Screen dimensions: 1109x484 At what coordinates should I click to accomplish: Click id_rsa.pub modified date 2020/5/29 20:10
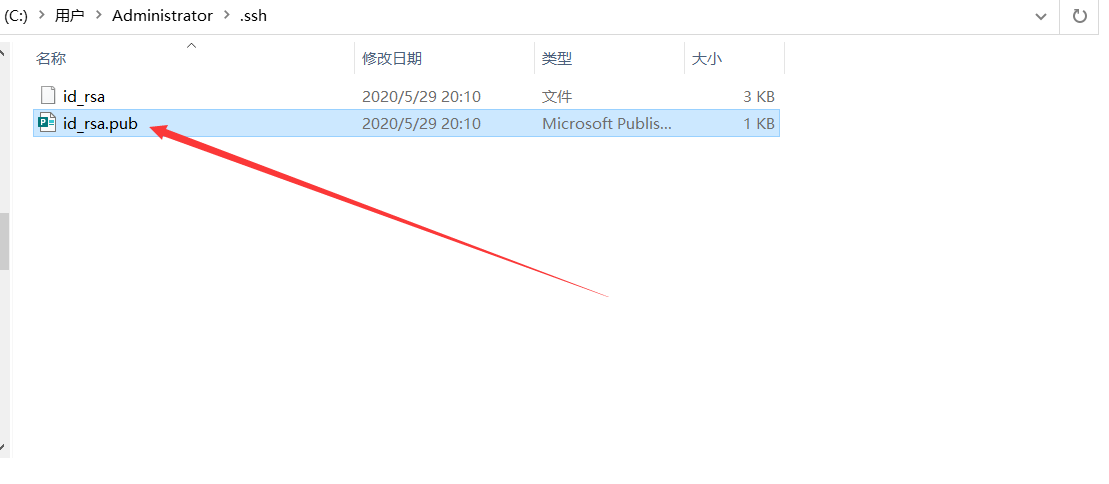point(422,124)
